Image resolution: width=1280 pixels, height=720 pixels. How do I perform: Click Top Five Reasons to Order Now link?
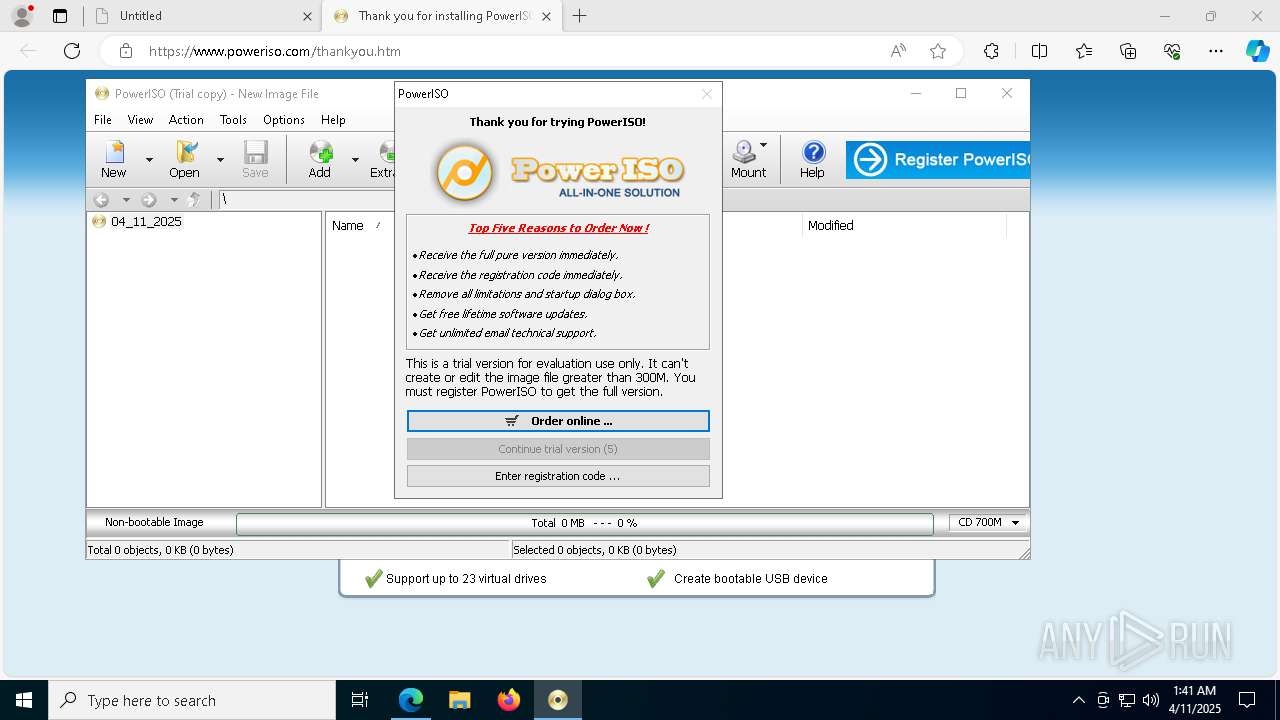(x=558, y=228)
